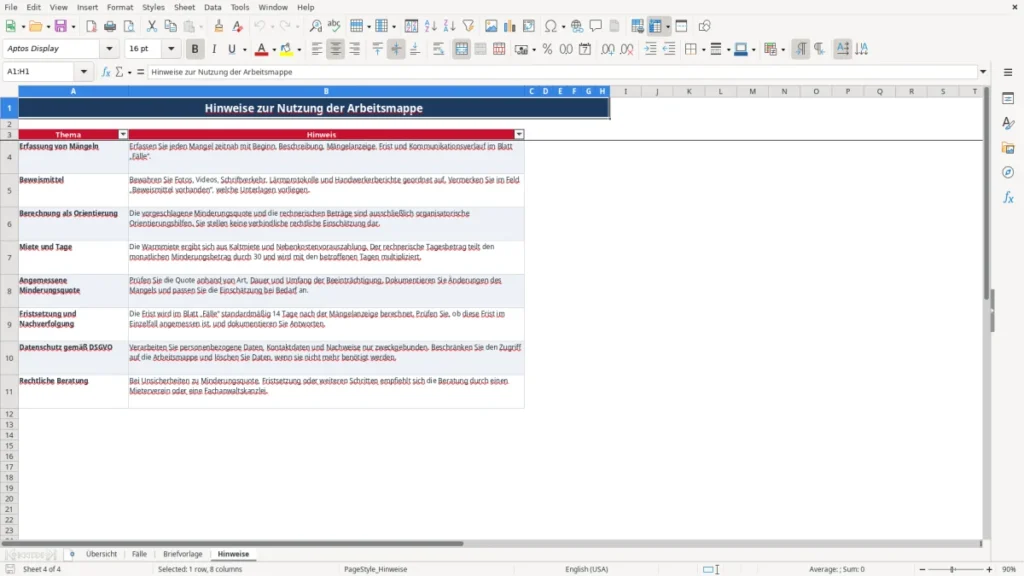Click the zoom in plus button
The width and height of the screenshot is (1024, 576).
point(989,569)
